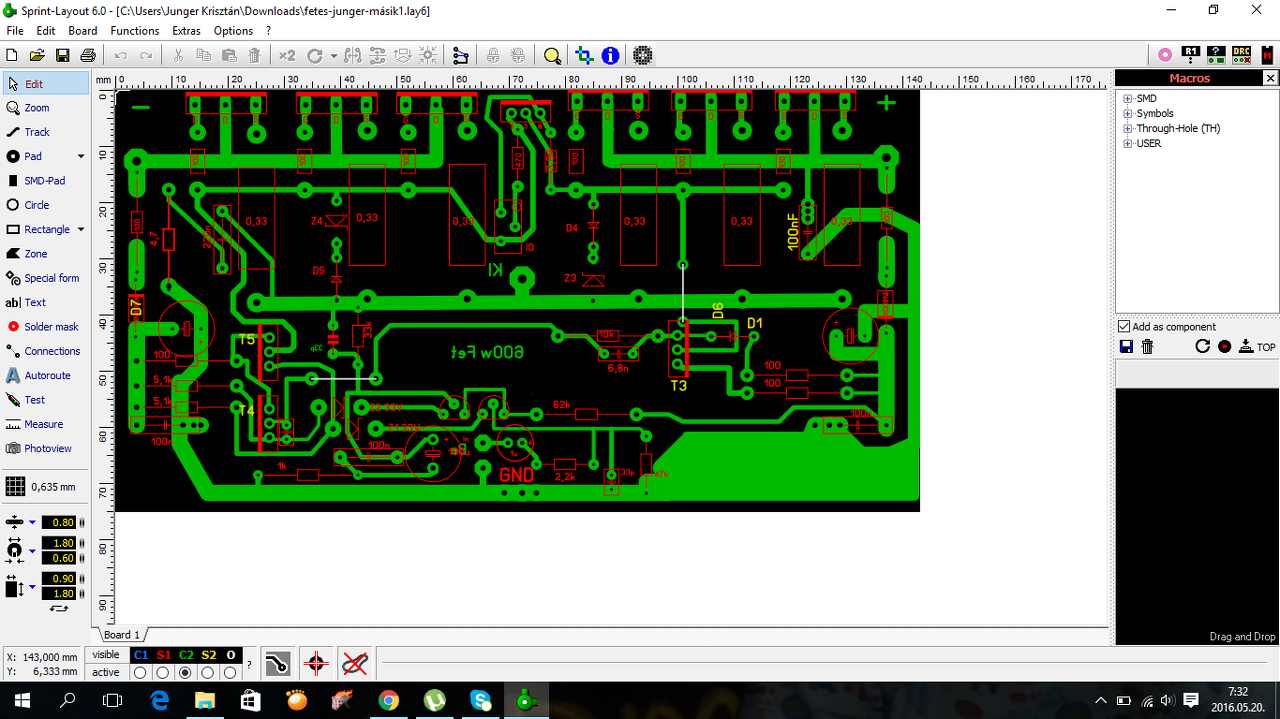The height and width of the screenshot is (719, 1280).
Task: Toggle the Macros panel M icon
Action: [1266, 55]
